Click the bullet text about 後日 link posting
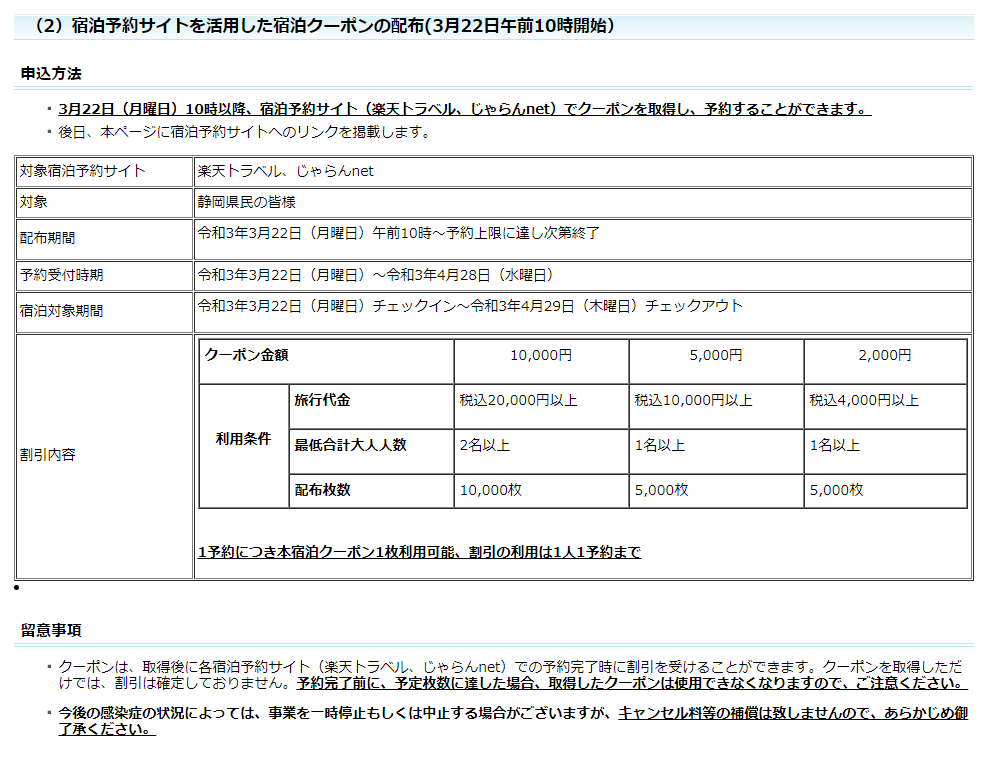 [x=244, y=131]
